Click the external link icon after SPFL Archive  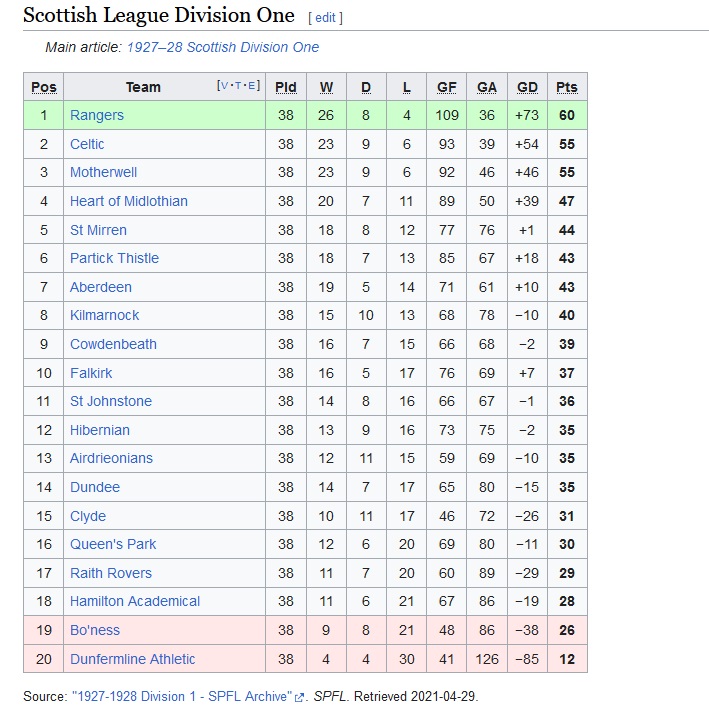click(x=299, y=698)
